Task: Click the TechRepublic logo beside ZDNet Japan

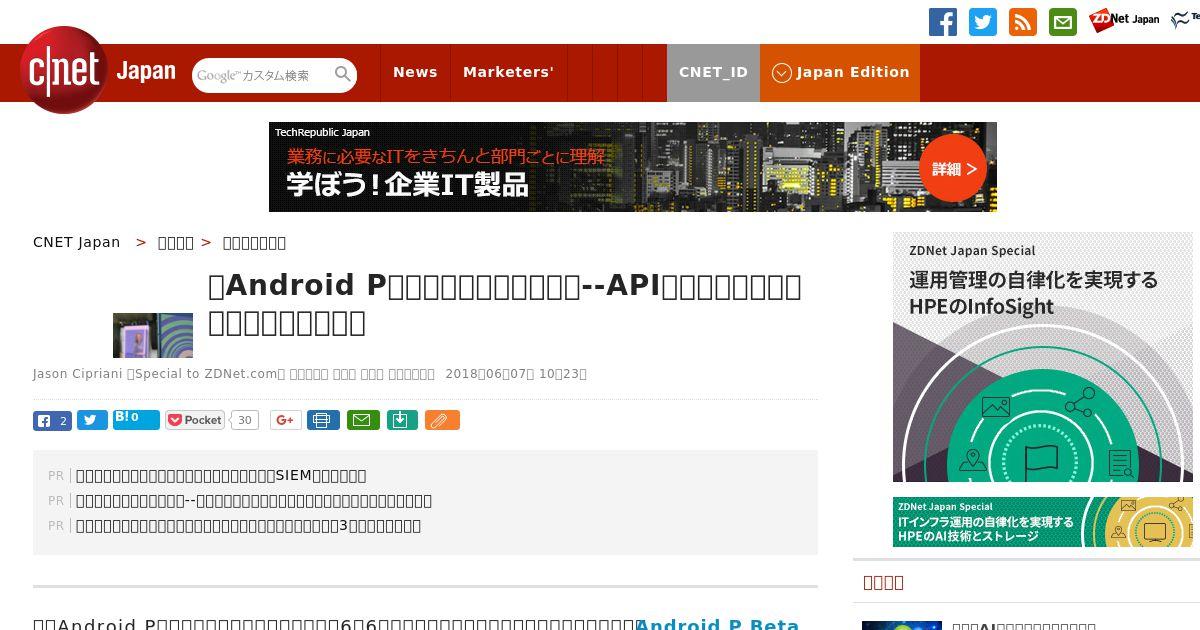Action: [x=1186, y=19]
